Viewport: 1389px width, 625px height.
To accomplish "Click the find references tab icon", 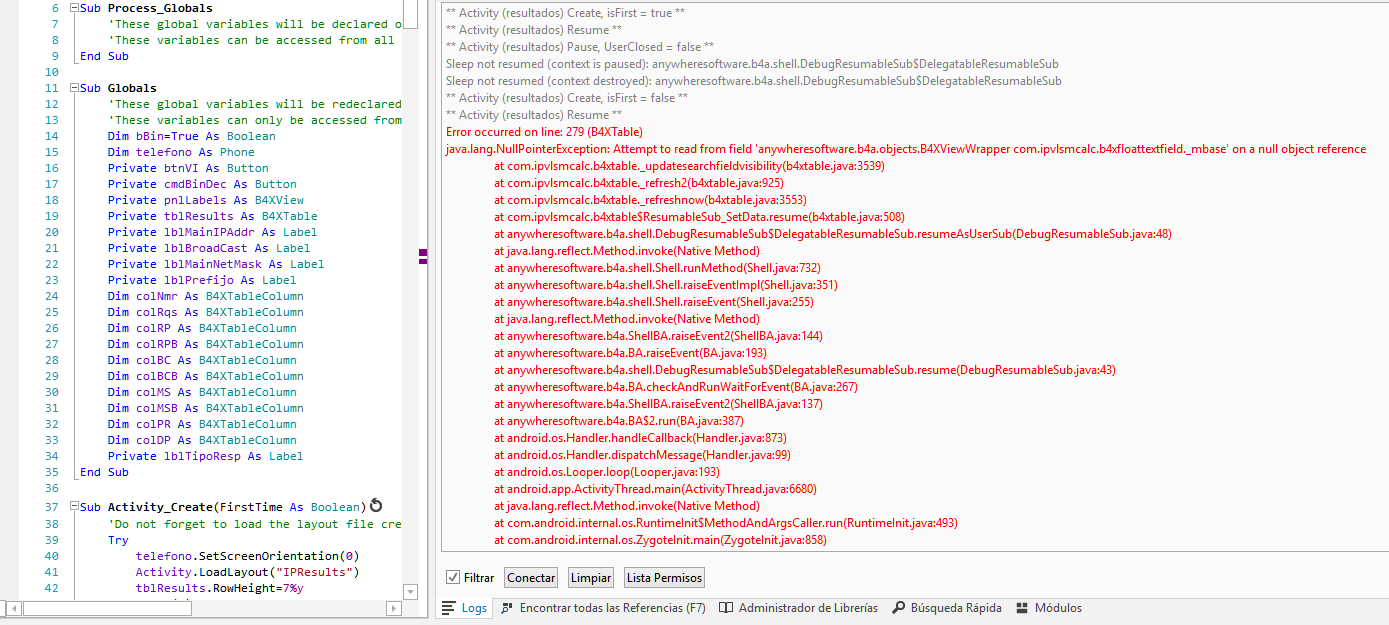I will (508, 608).
